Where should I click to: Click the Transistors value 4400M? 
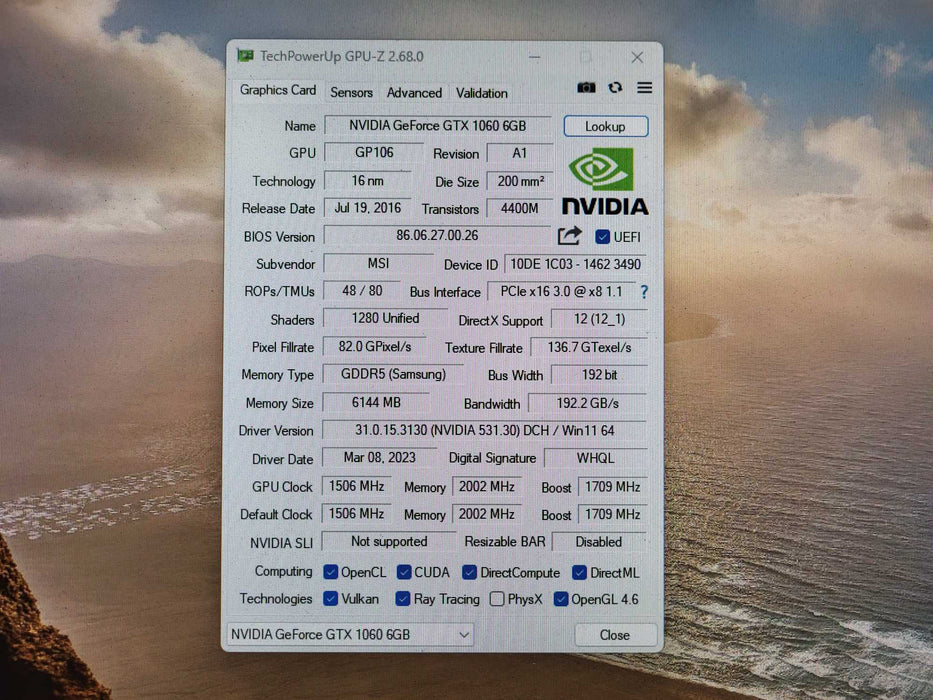[x=519, y=208]
